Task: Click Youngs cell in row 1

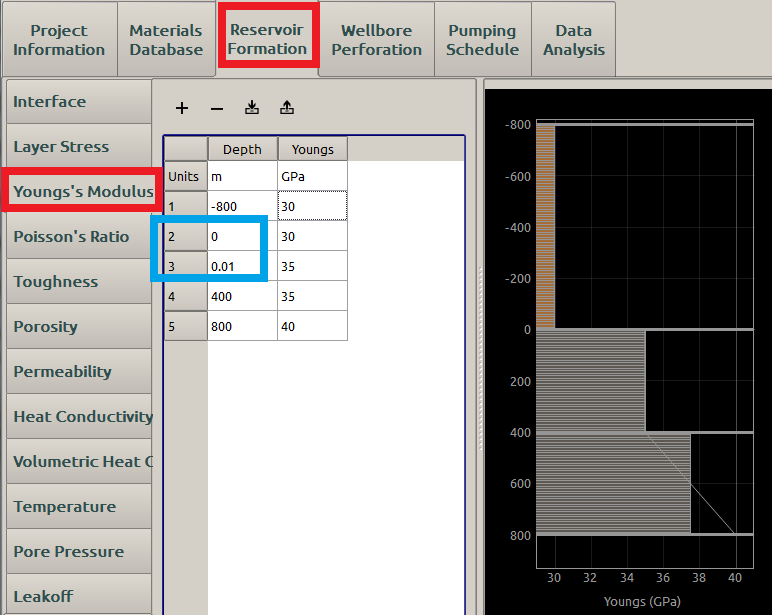Action: pyautogui.click(x=313, y=206)
